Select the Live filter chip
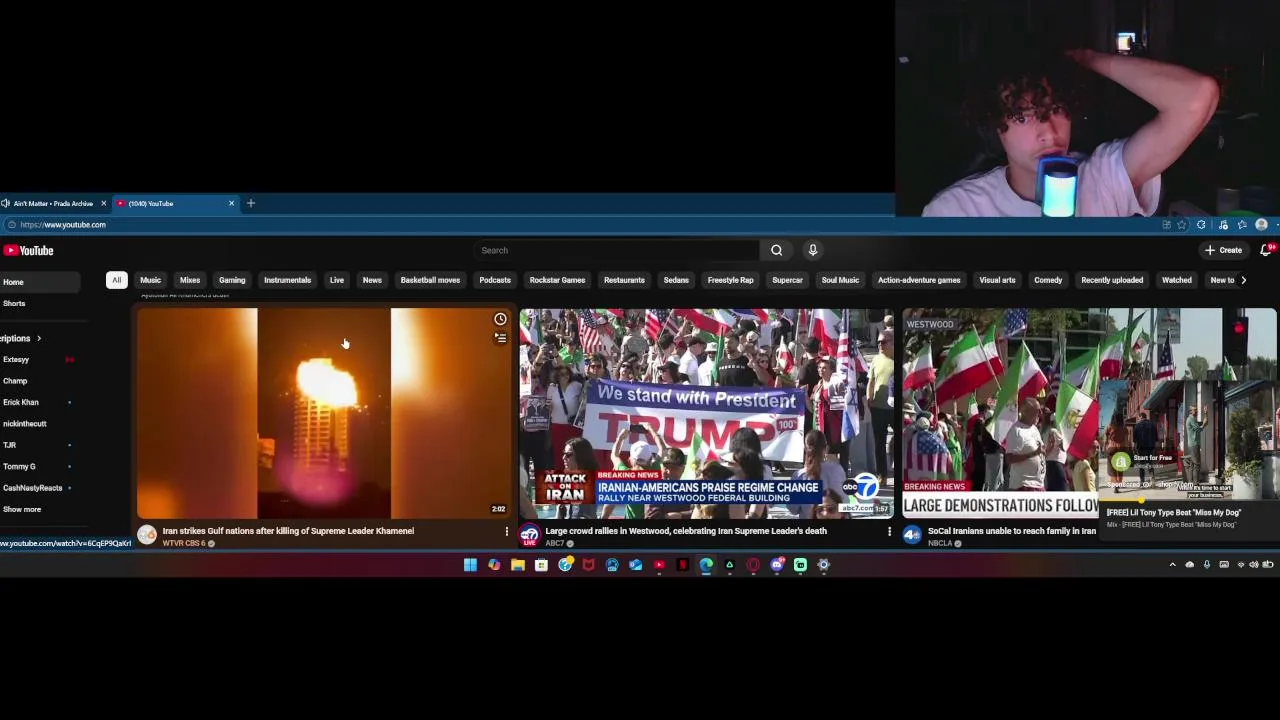Viewport: 1280px width, 720px height. point(337,280)
